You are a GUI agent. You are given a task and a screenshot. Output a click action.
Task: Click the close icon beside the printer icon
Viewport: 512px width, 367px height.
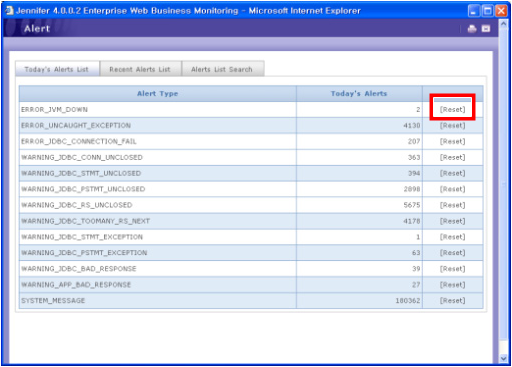coord(486,29)
